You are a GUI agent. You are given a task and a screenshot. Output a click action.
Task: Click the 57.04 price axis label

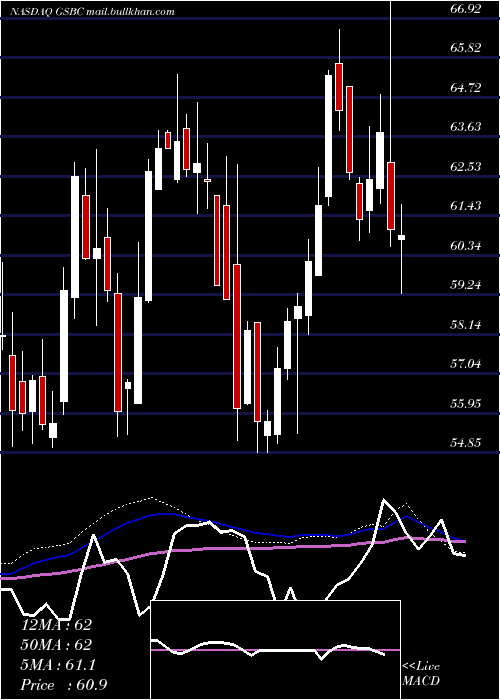pyautogui.click(x=466, y=364)
